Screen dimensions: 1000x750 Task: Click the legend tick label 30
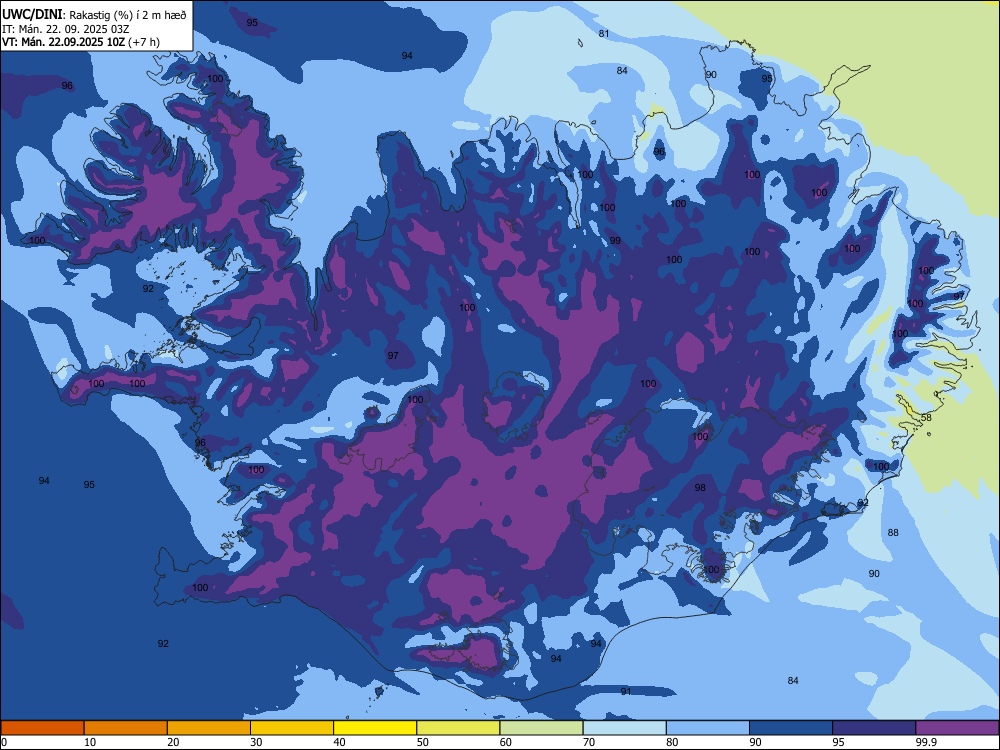click(256, 742)
